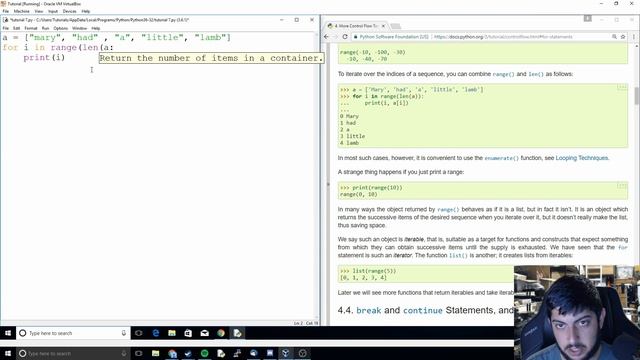This screenshot has height=360, width=640.
Task: Open Mail app from guest taskbar
Action: pos(204,333)
